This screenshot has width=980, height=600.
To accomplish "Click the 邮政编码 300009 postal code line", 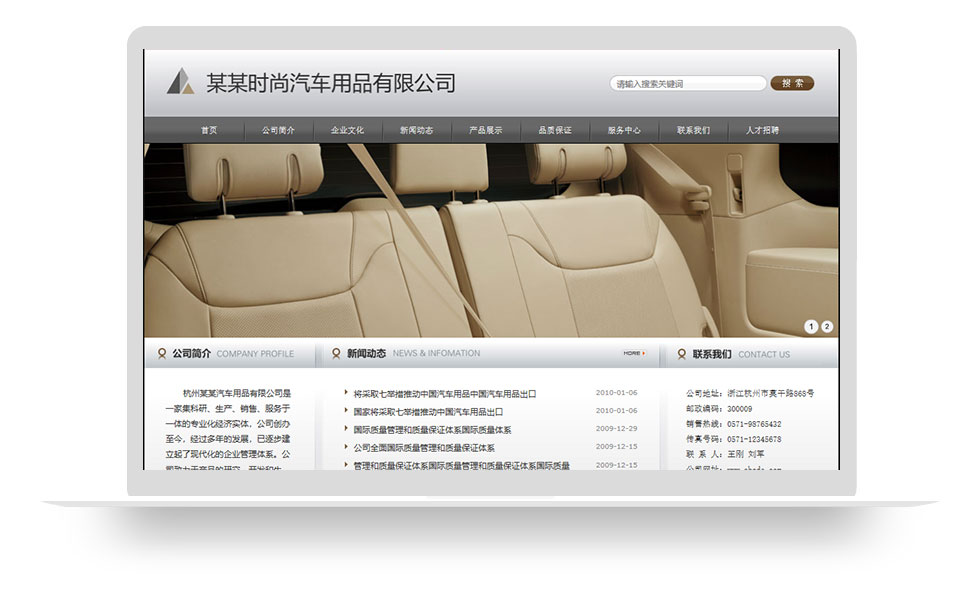I will pyautogui.click(x=719, y=409).
